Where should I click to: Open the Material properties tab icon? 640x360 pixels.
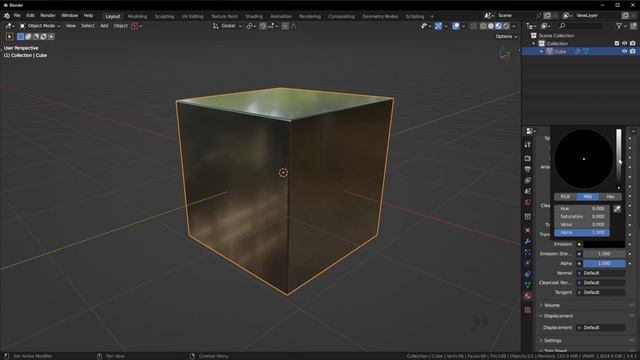point(528,296)
